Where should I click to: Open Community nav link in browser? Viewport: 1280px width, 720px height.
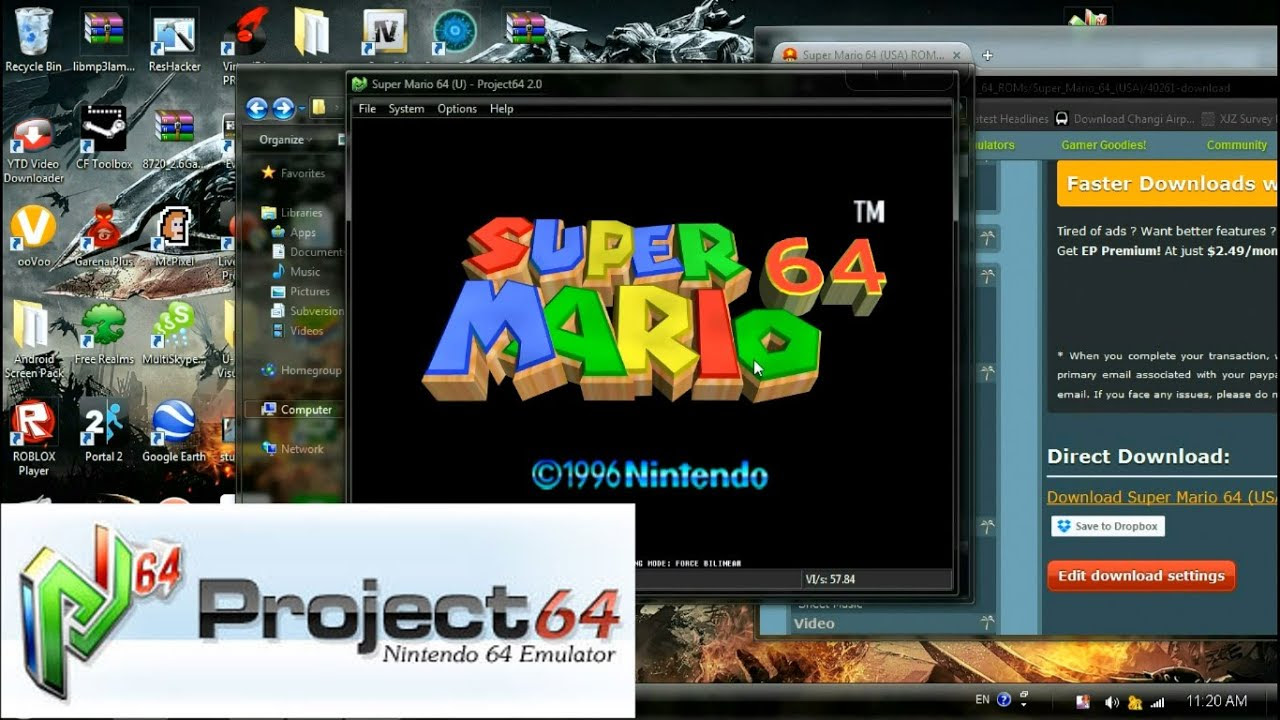click(x=1237, y=145)
